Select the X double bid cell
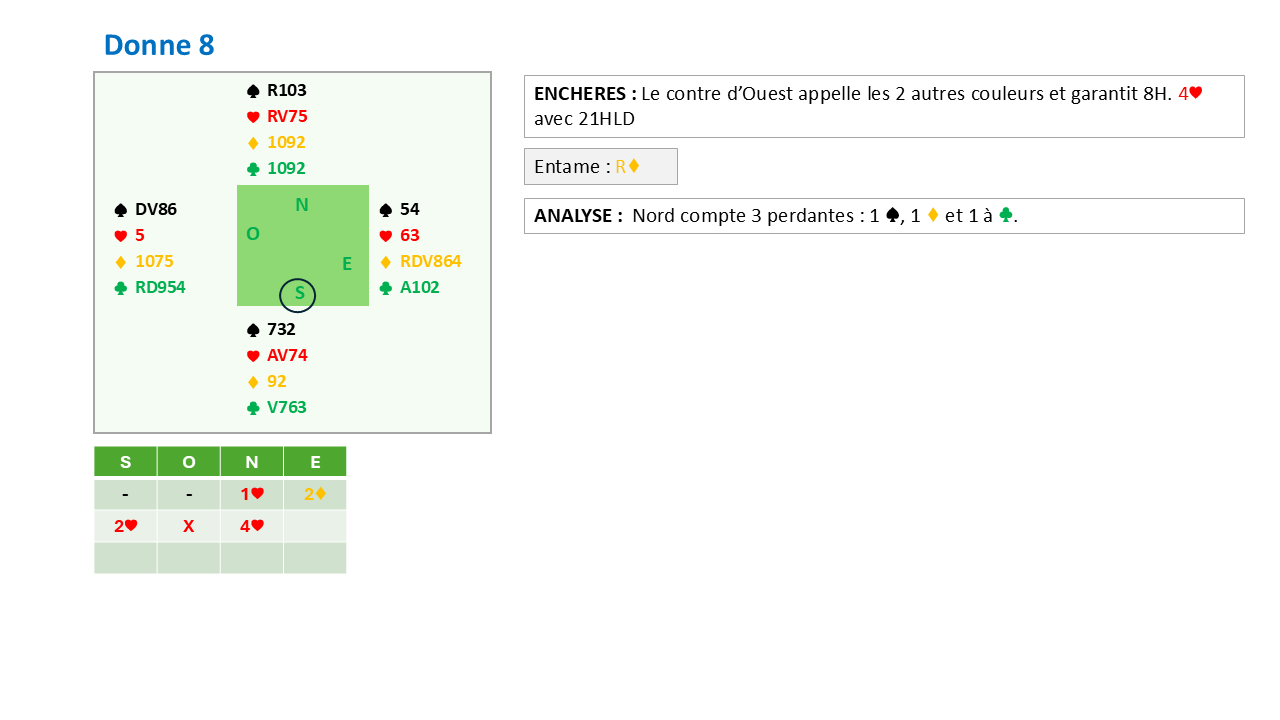Screen dimensions: 1280x720 coord(188,526)
